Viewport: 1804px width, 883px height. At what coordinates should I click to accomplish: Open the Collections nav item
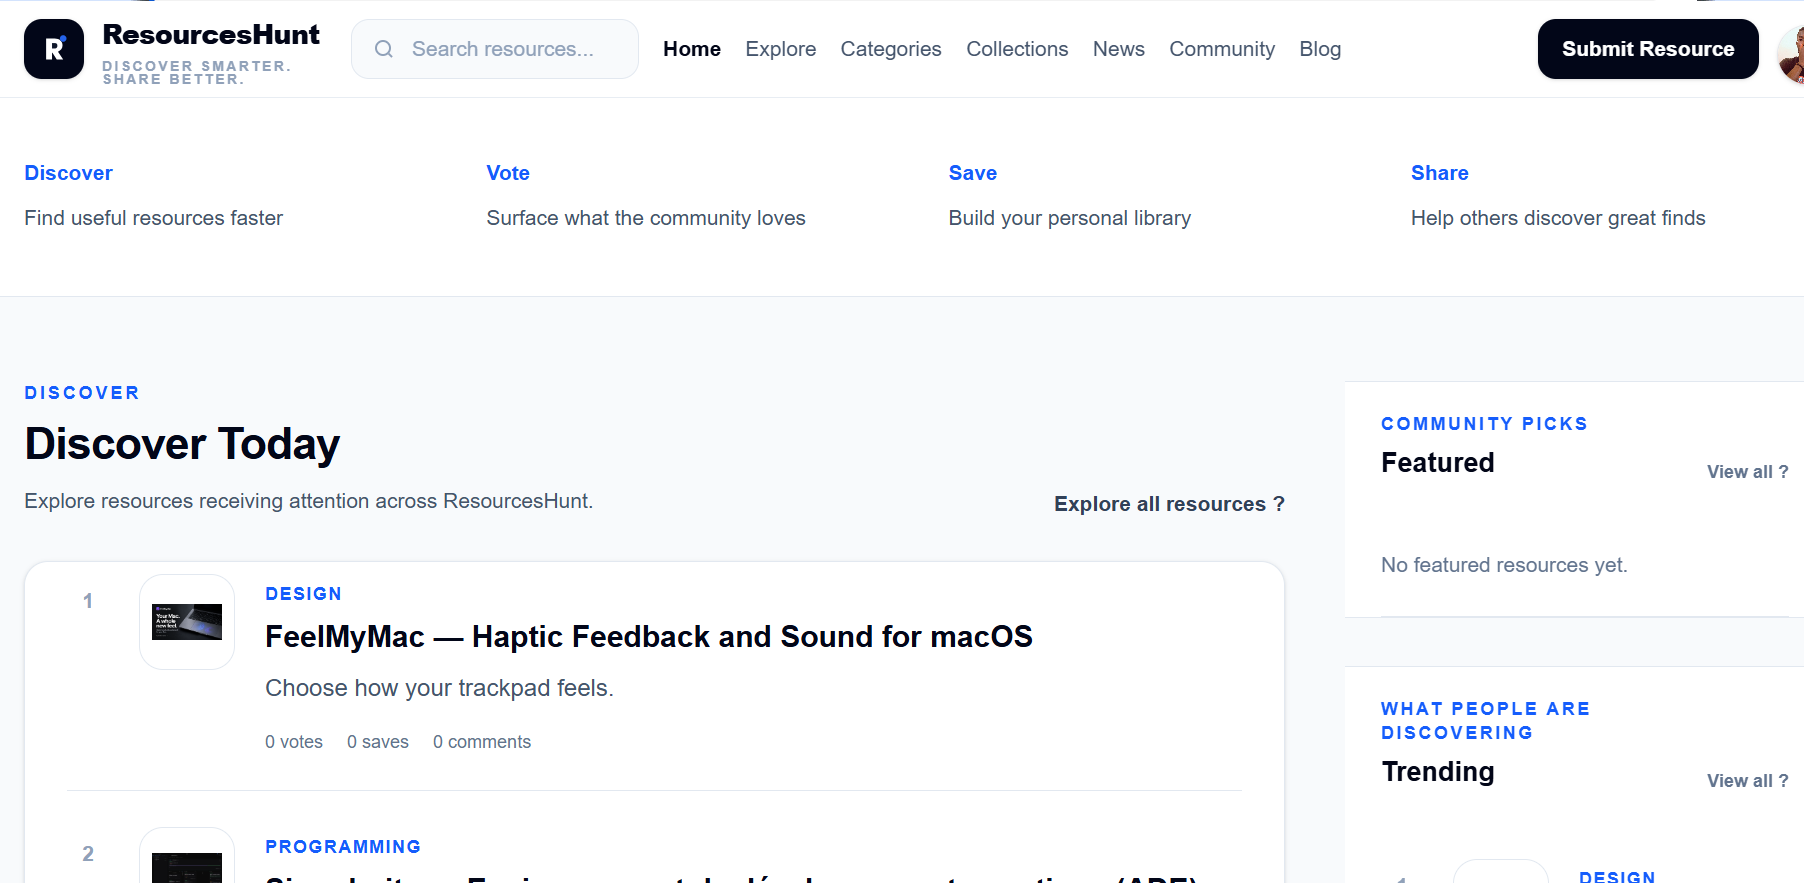tap(1017, 49)
